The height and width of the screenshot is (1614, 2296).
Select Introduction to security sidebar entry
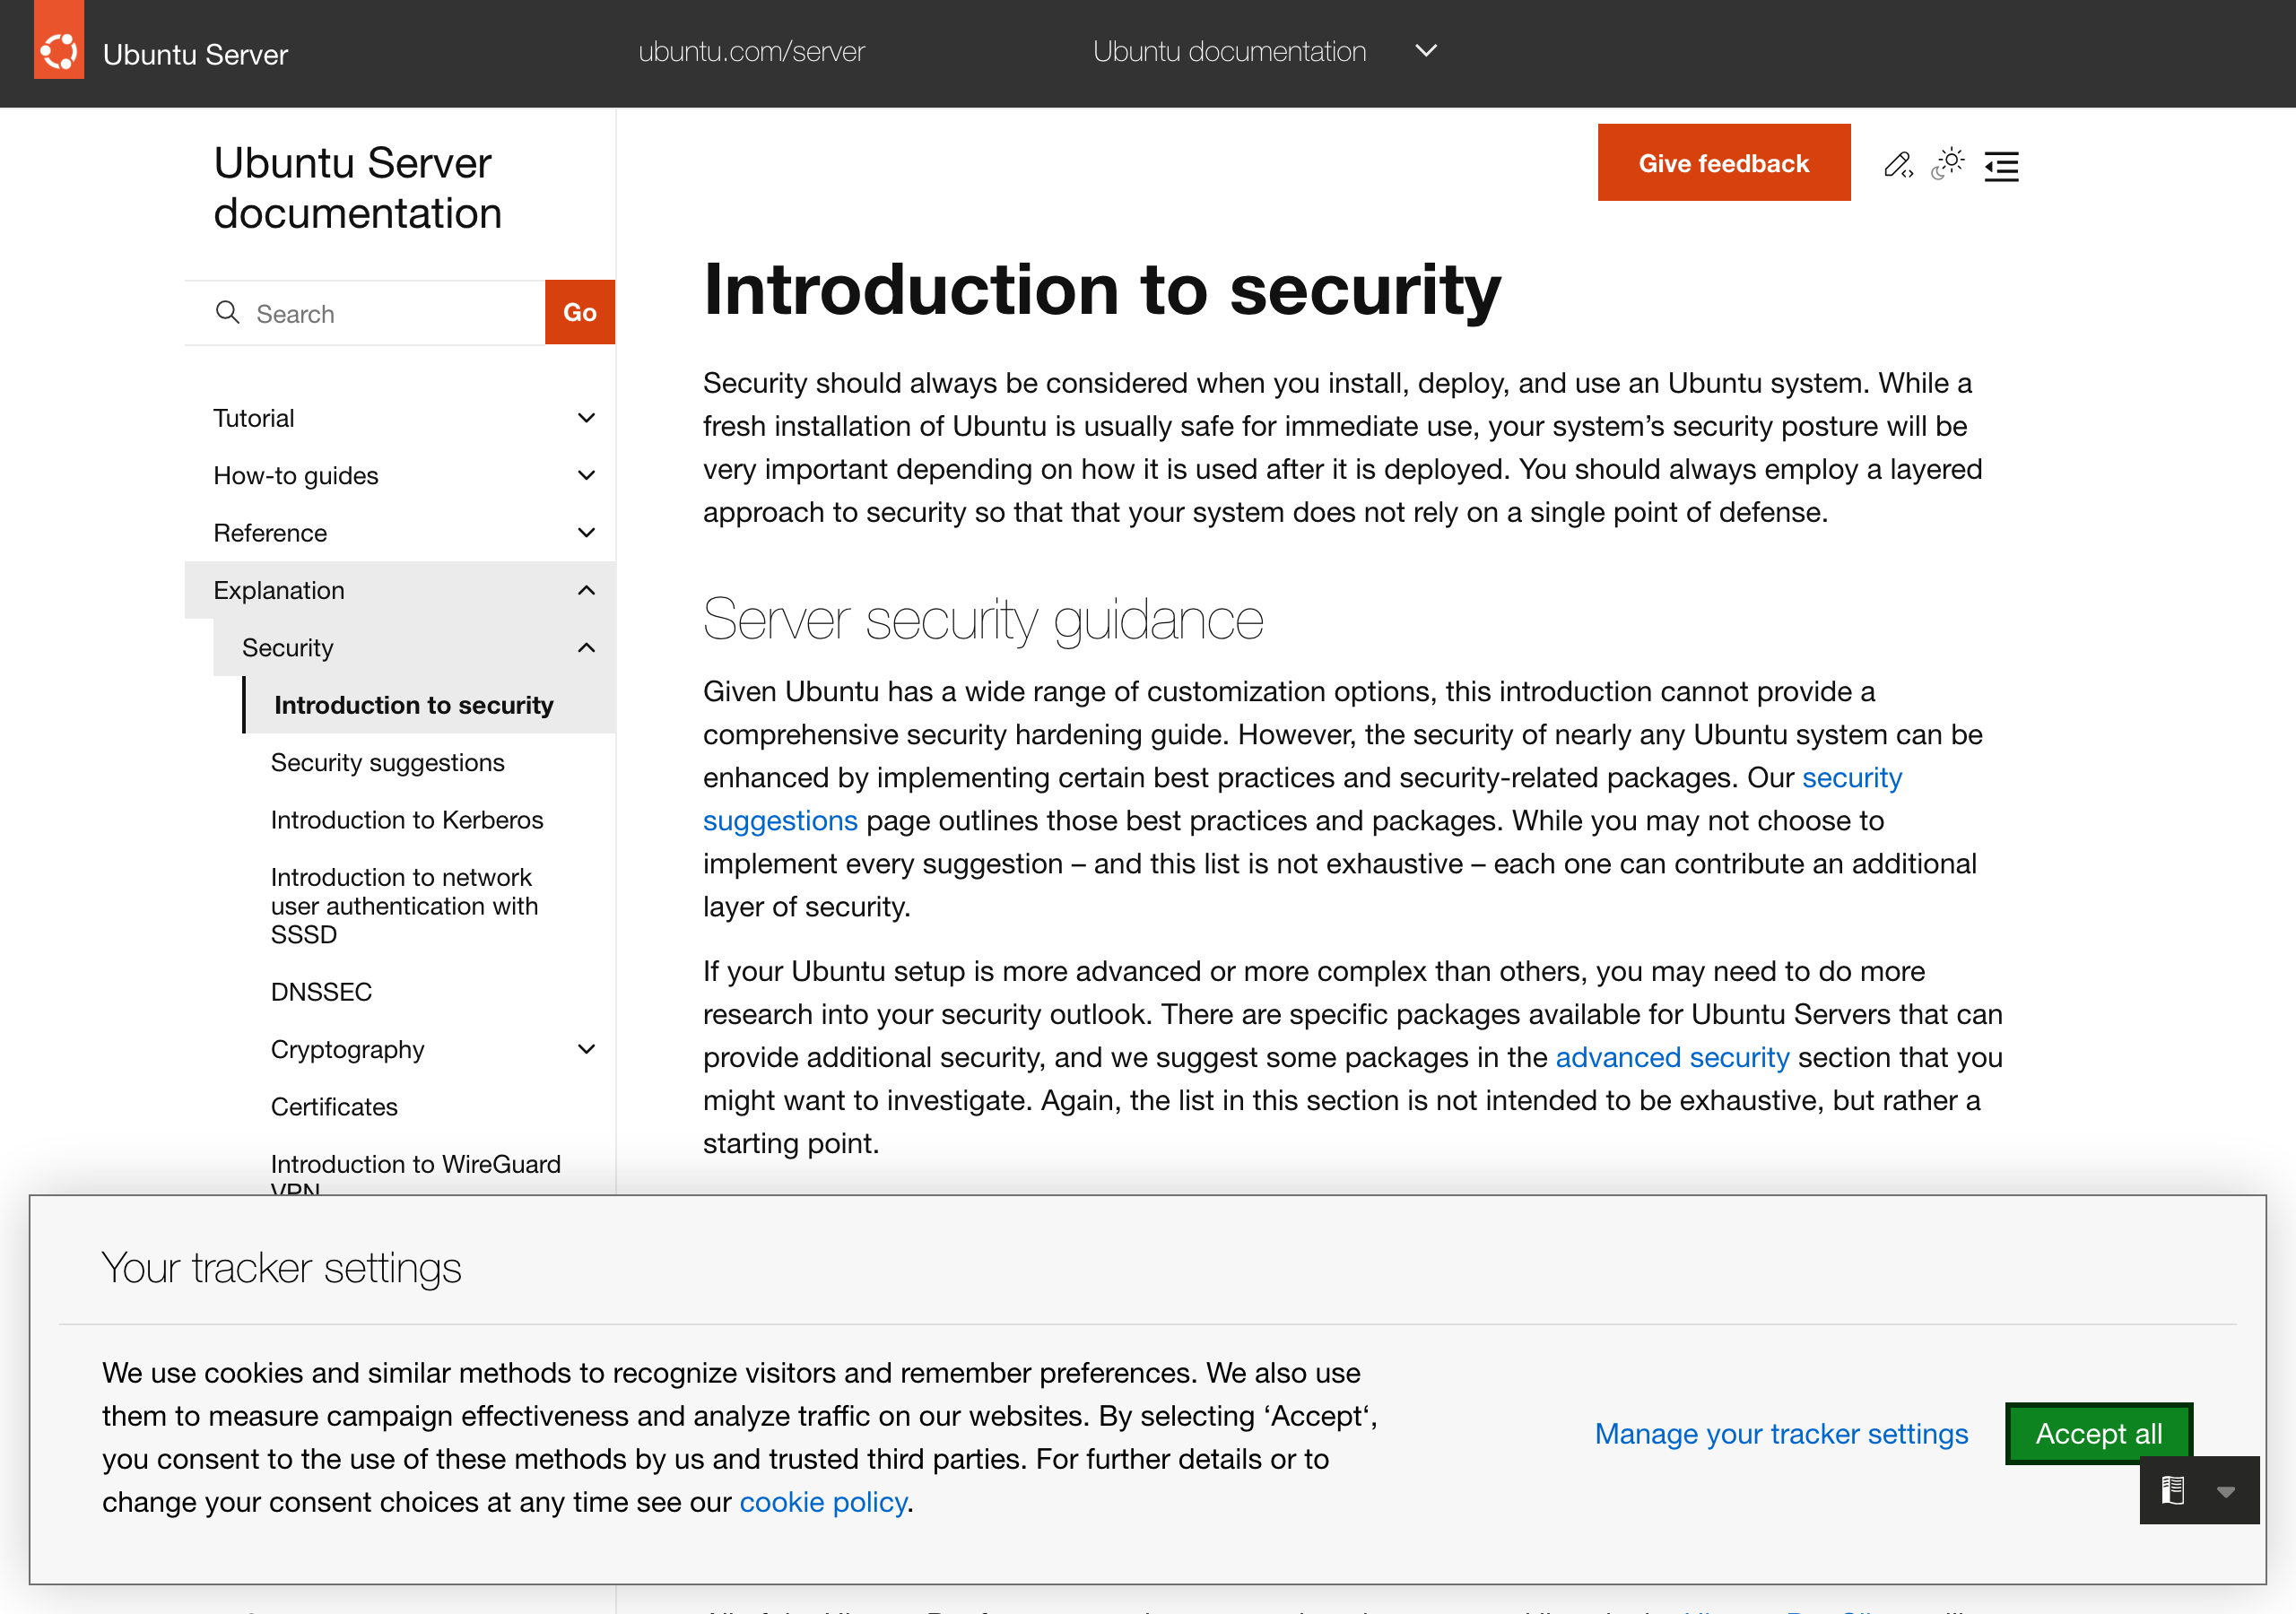tap(414, 705)
